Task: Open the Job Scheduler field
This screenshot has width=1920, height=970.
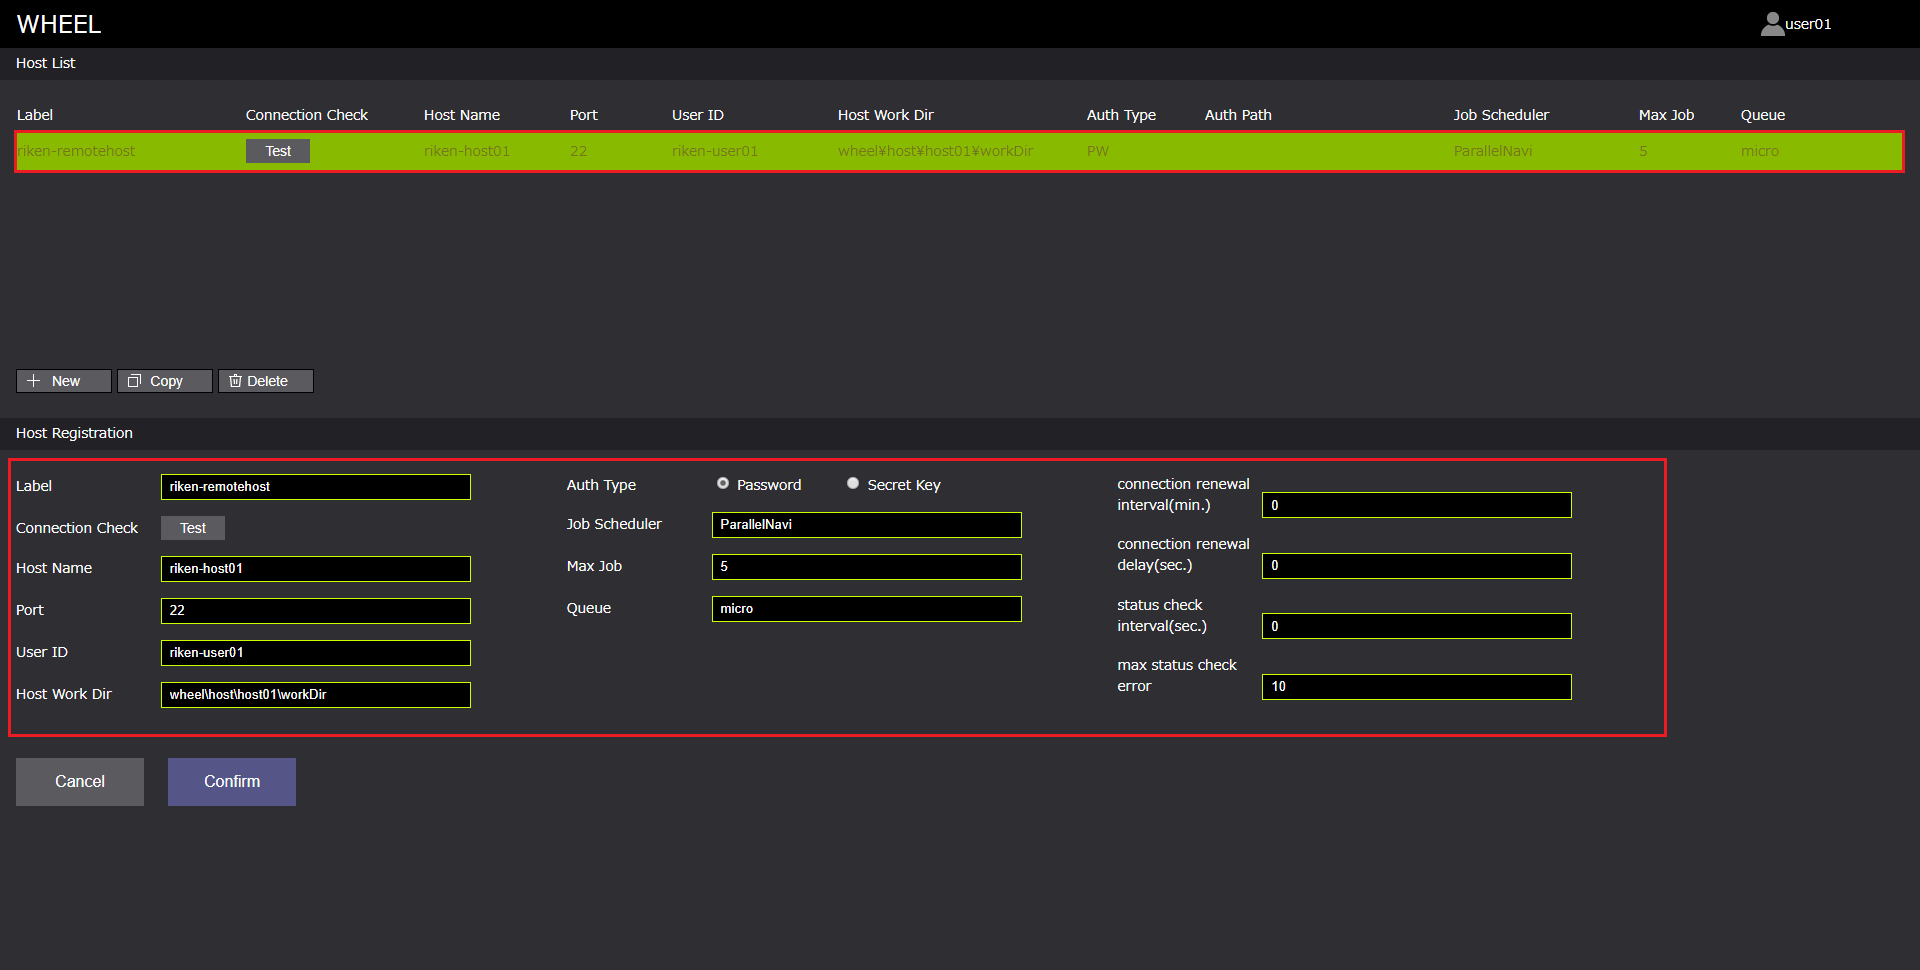Action: coord(866,525)
